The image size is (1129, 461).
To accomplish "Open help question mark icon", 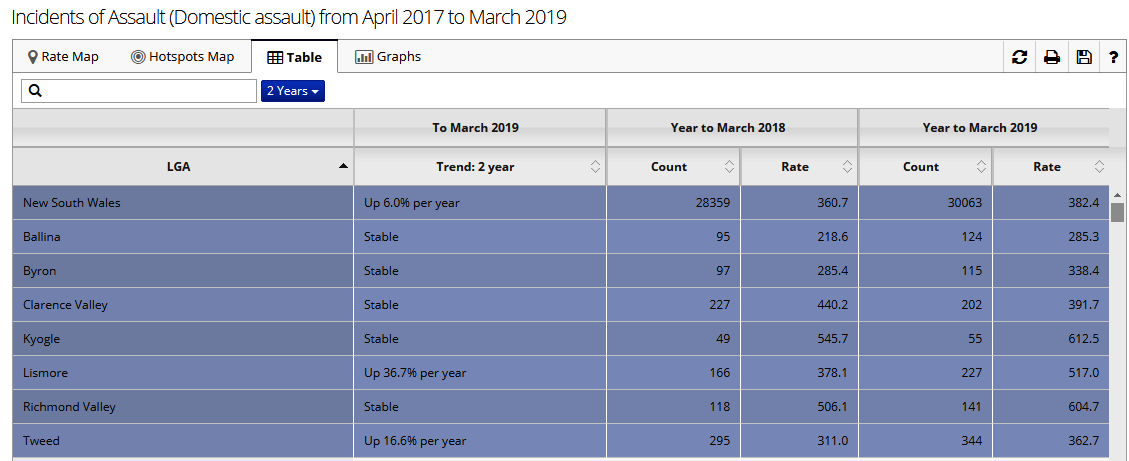I will 1113,58.
